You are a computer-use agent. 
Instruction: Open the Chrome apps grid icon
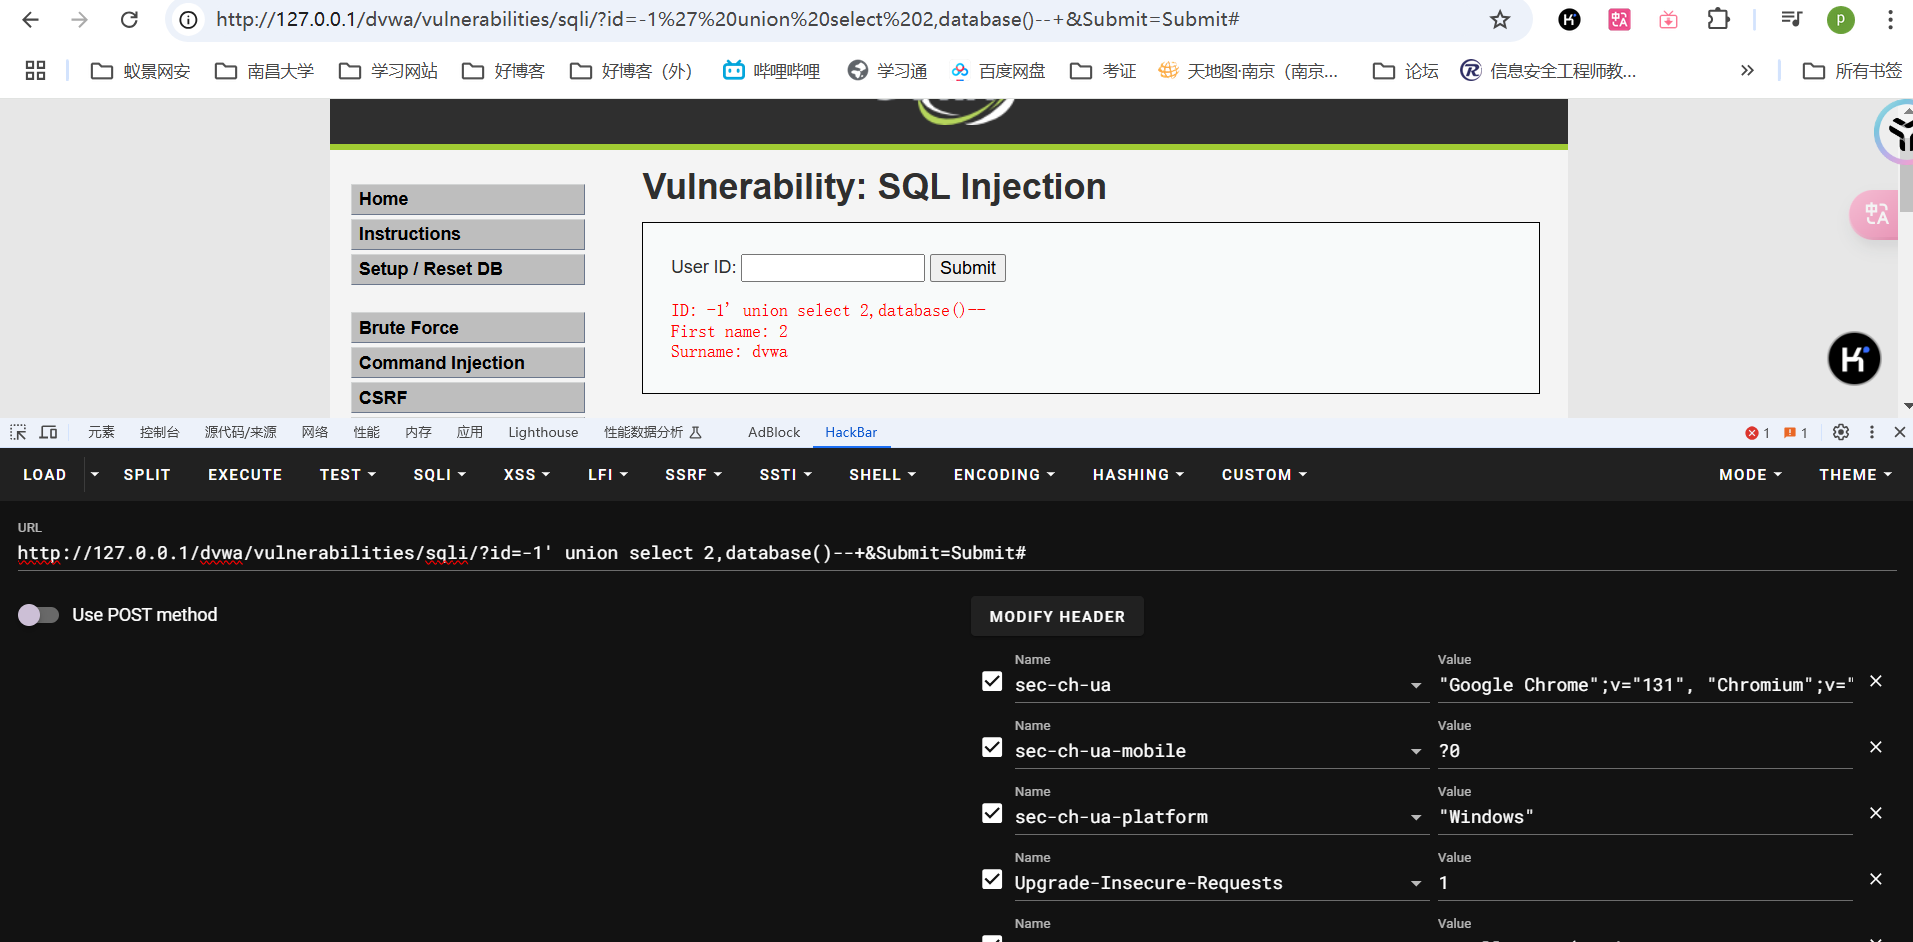(x=36, y=70)
